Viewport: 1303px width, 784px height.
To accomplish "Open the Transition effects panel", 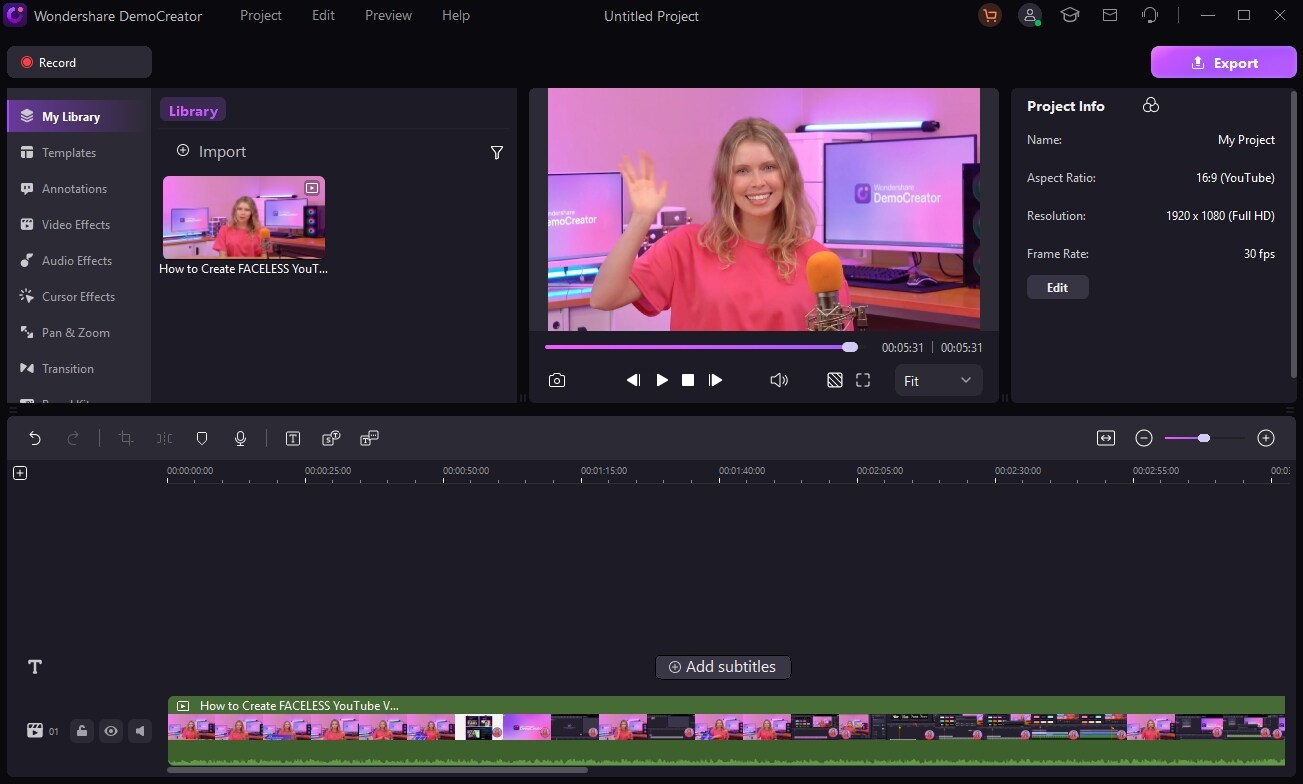I will point(67,368).
